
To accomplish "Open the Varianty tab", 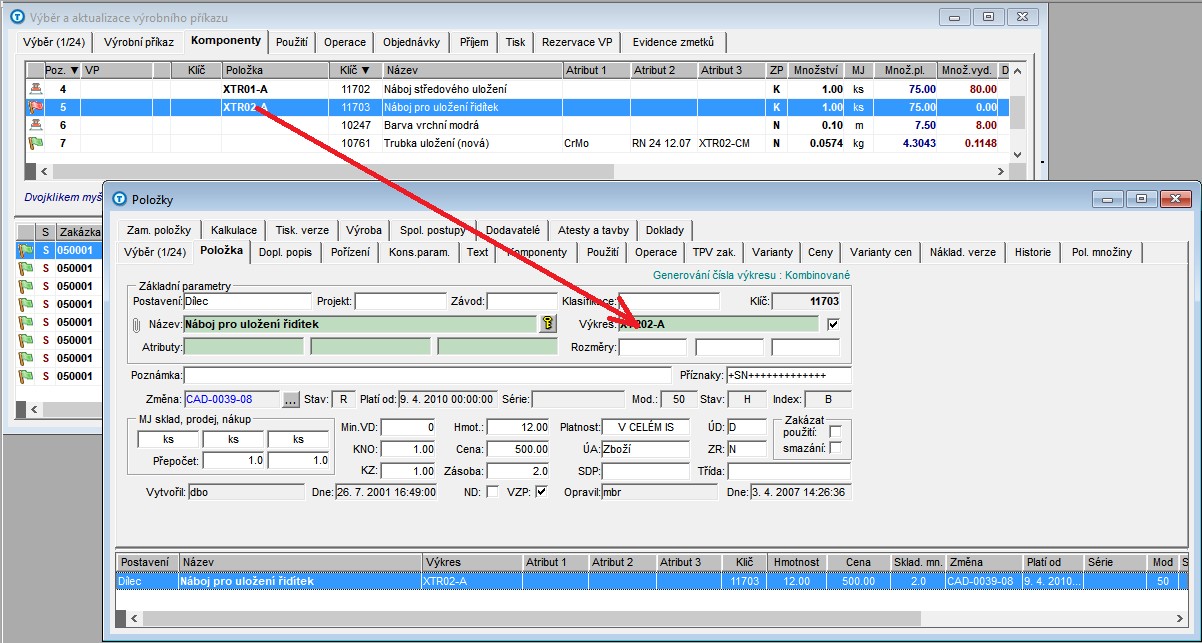I will 772,252.
